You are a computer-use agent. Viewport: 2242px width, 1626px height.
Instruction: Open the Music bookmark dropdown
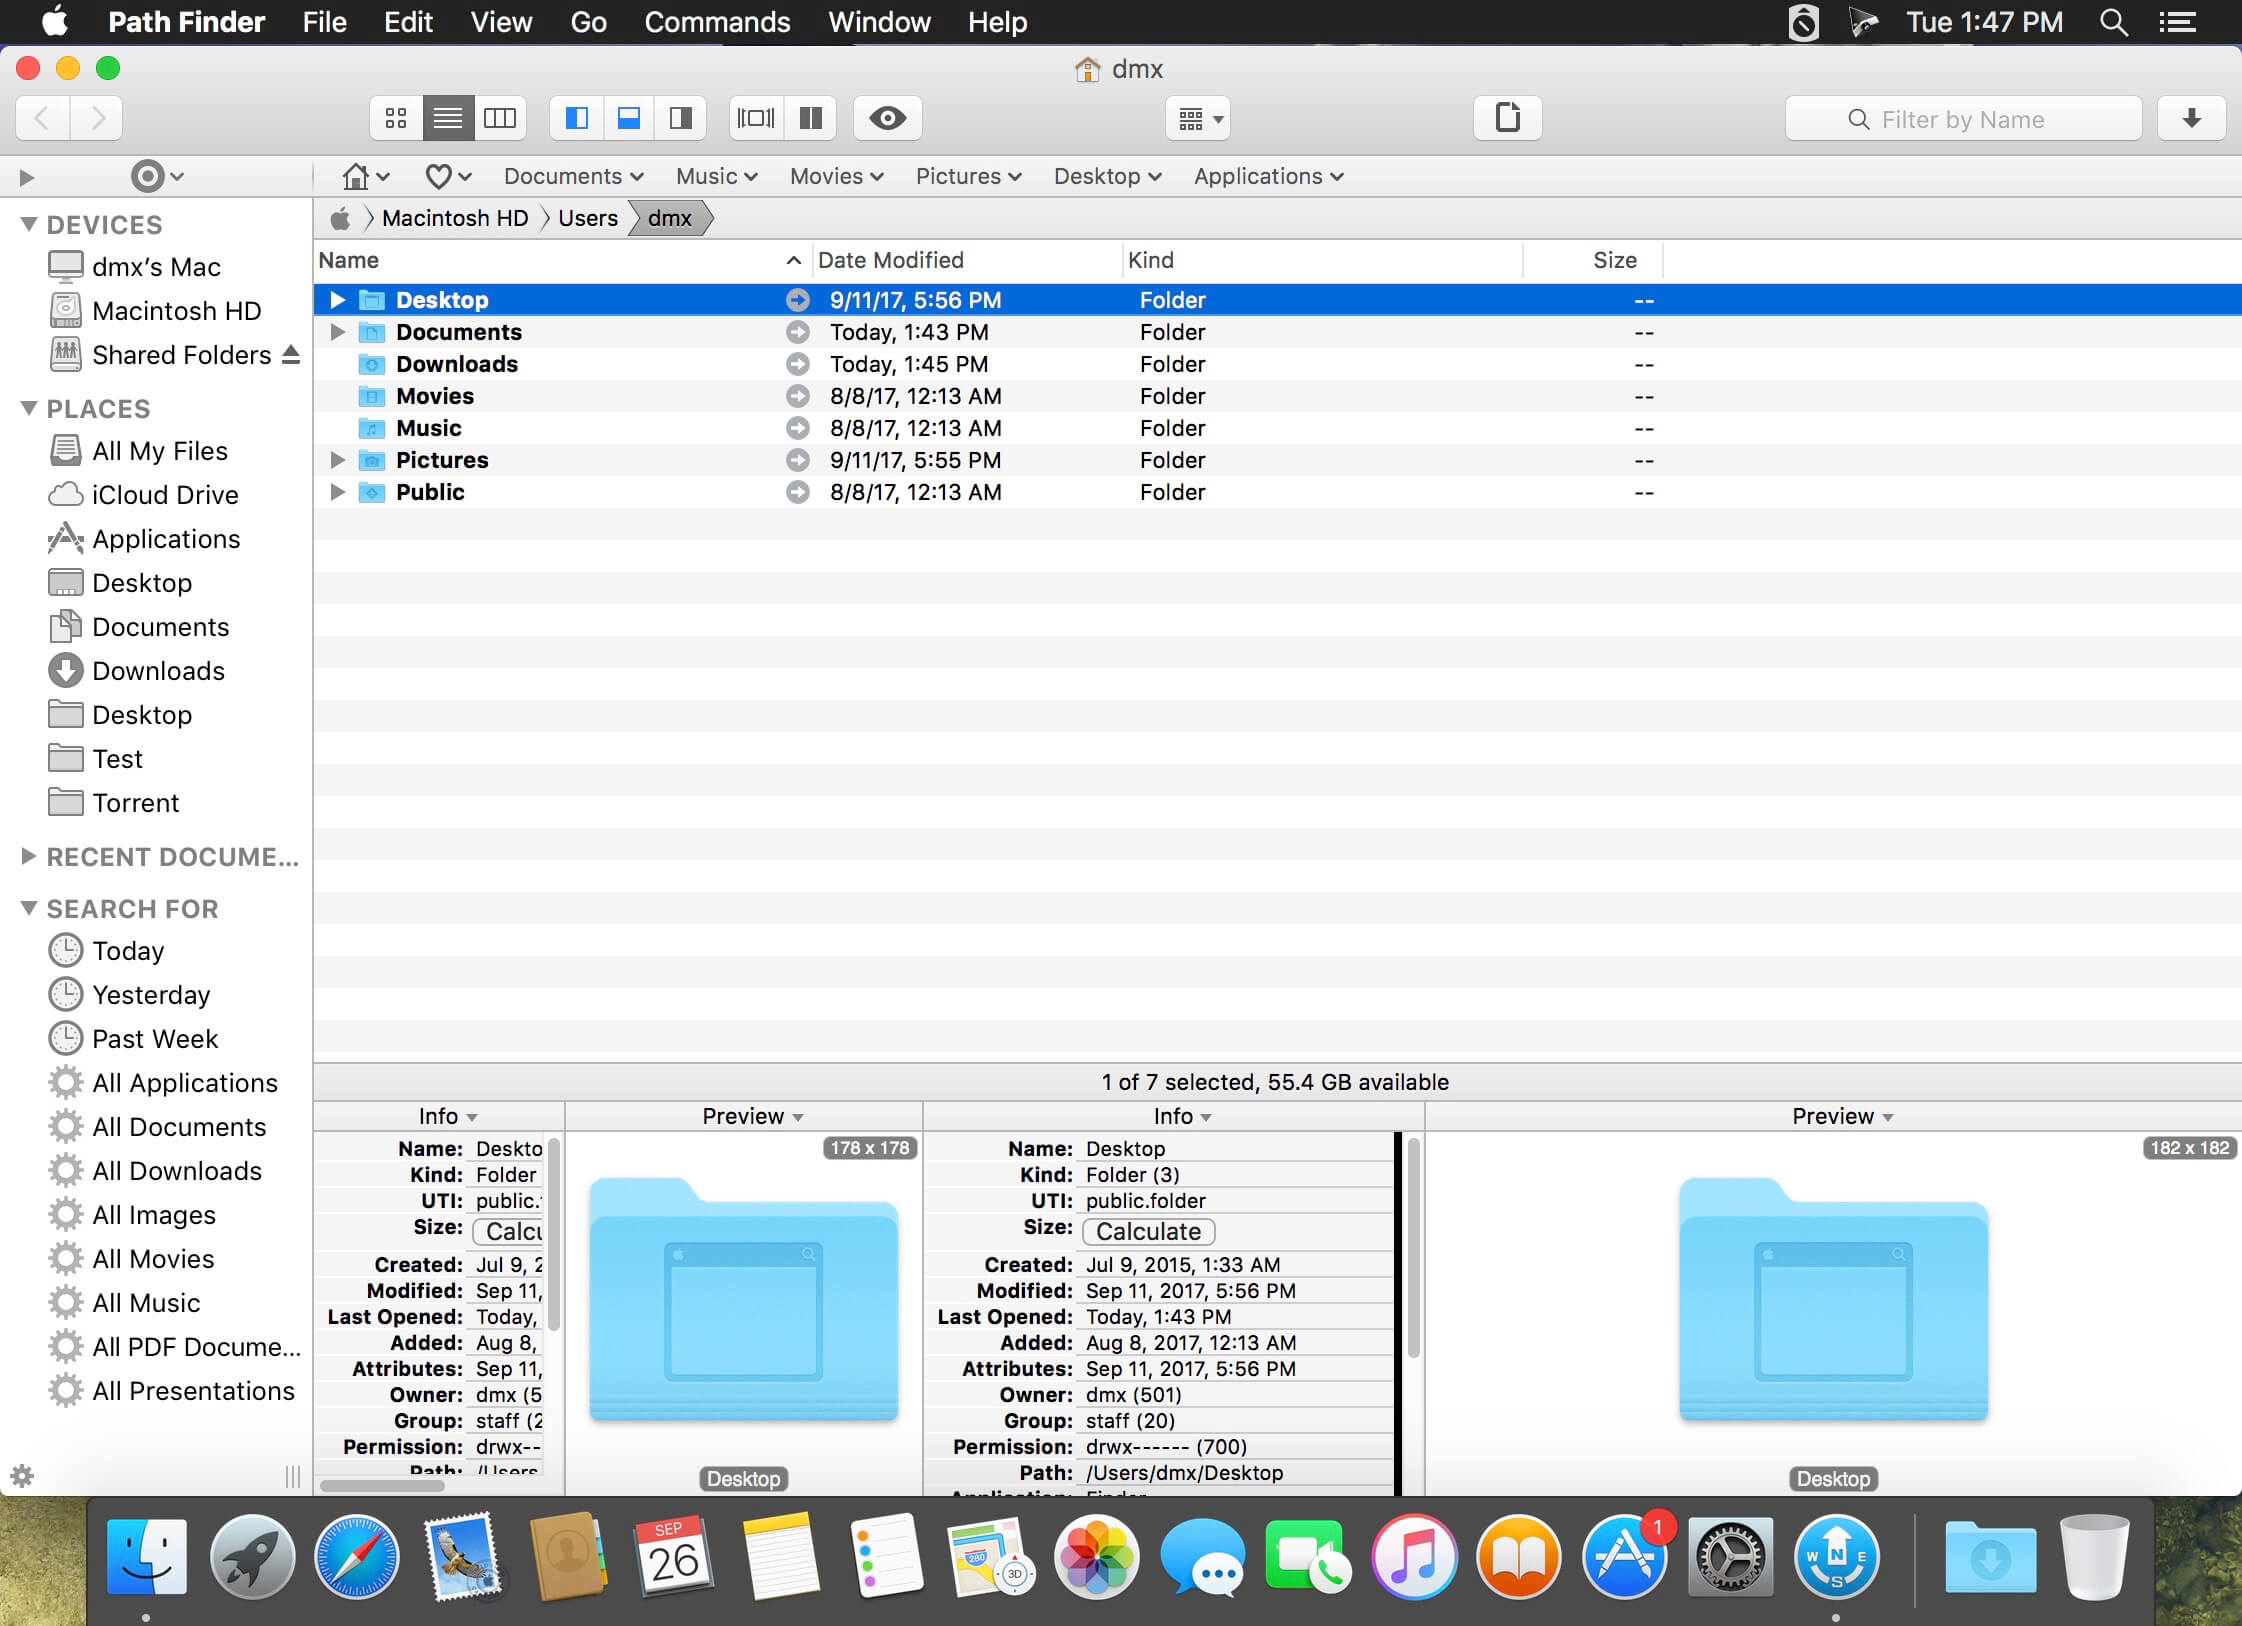tap(716, 177)
